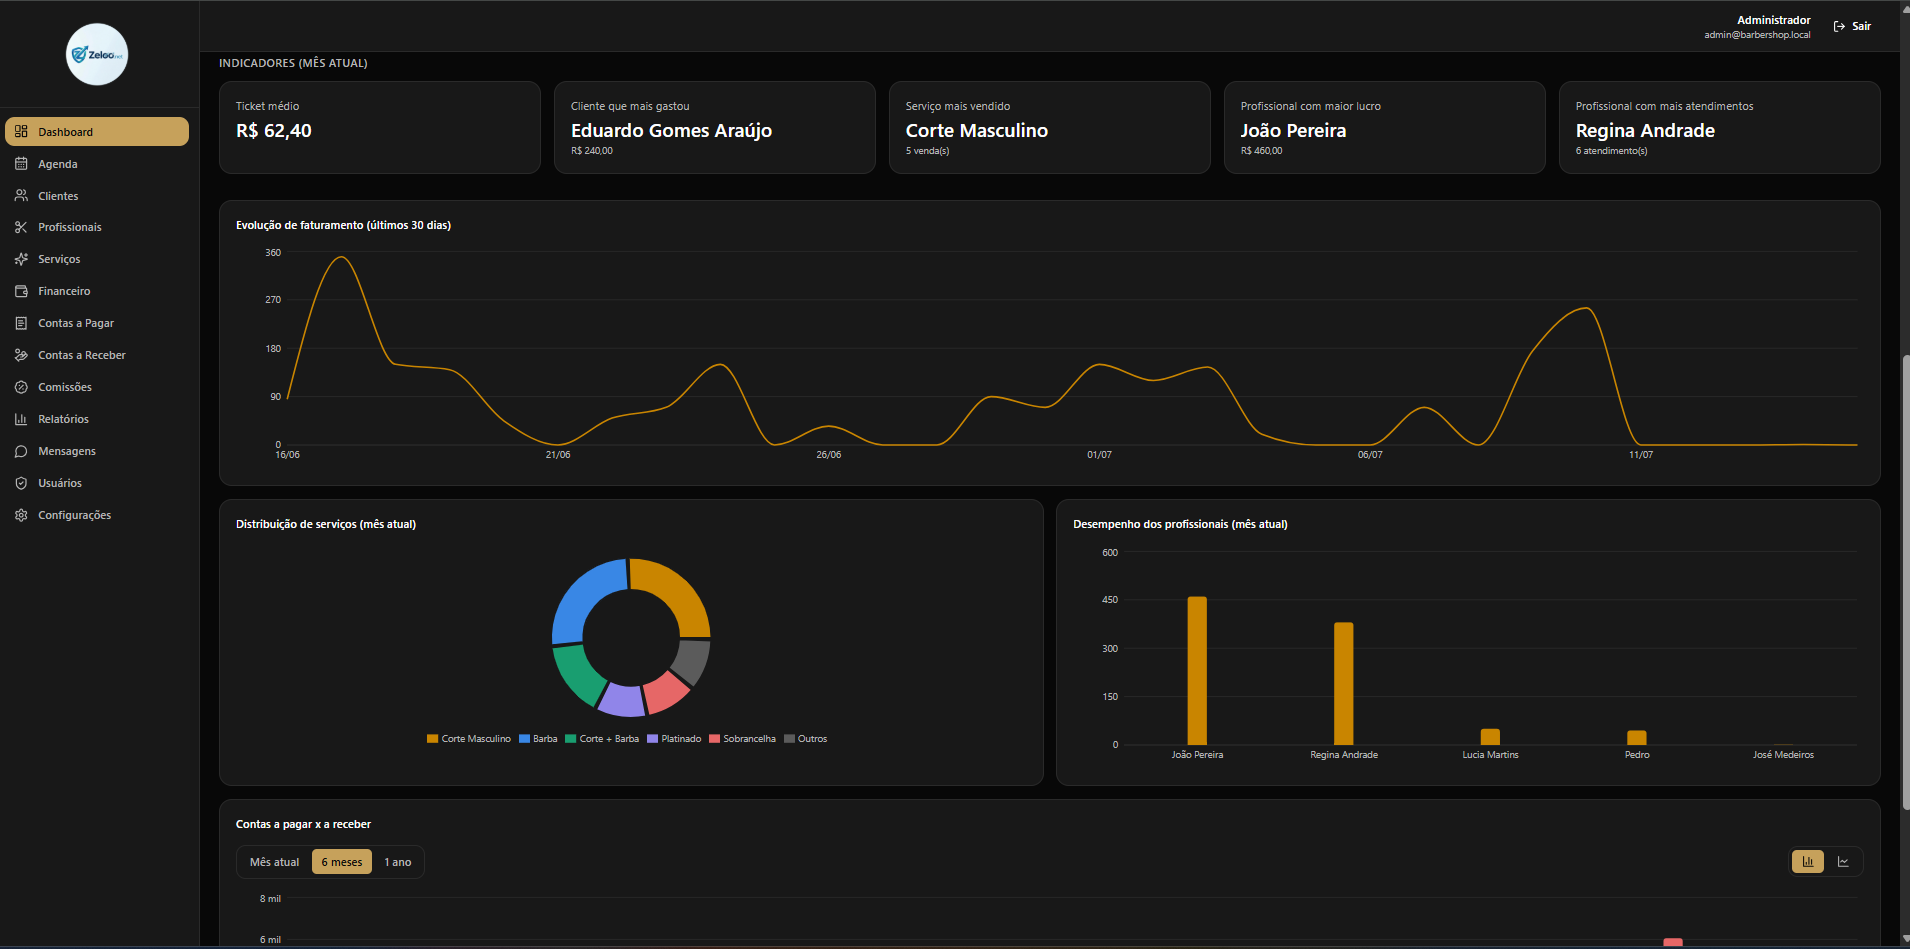Toggle the red Sobrancelha legend swatch
1910x949 pixels.
coord(714,739)
